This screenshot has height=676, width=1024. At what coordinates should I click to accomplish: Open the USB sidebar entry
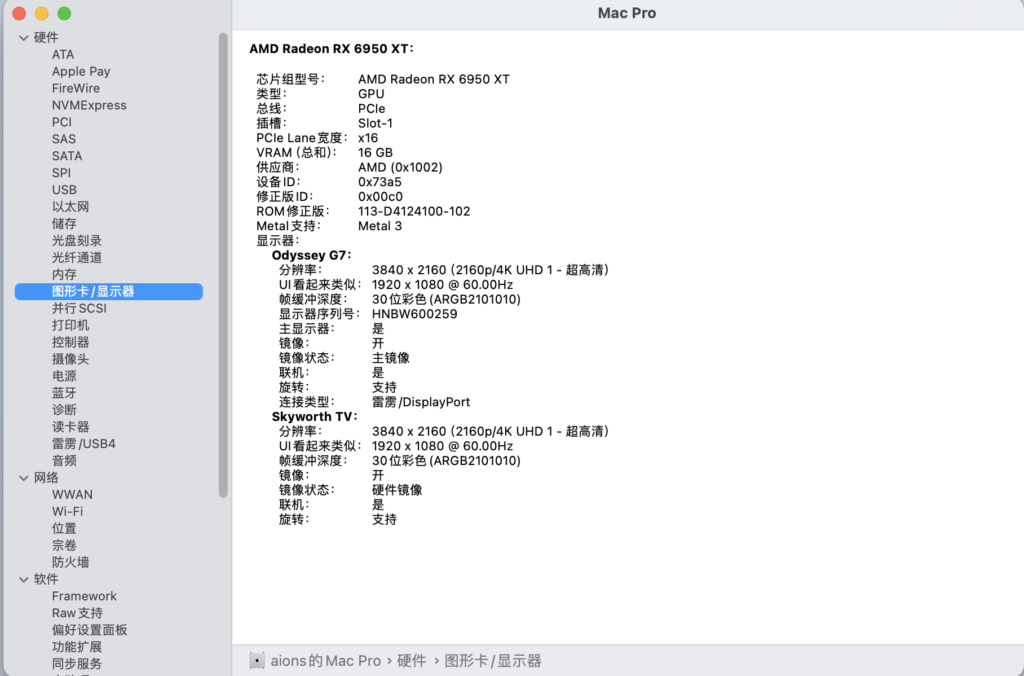[x=65, y=190]
